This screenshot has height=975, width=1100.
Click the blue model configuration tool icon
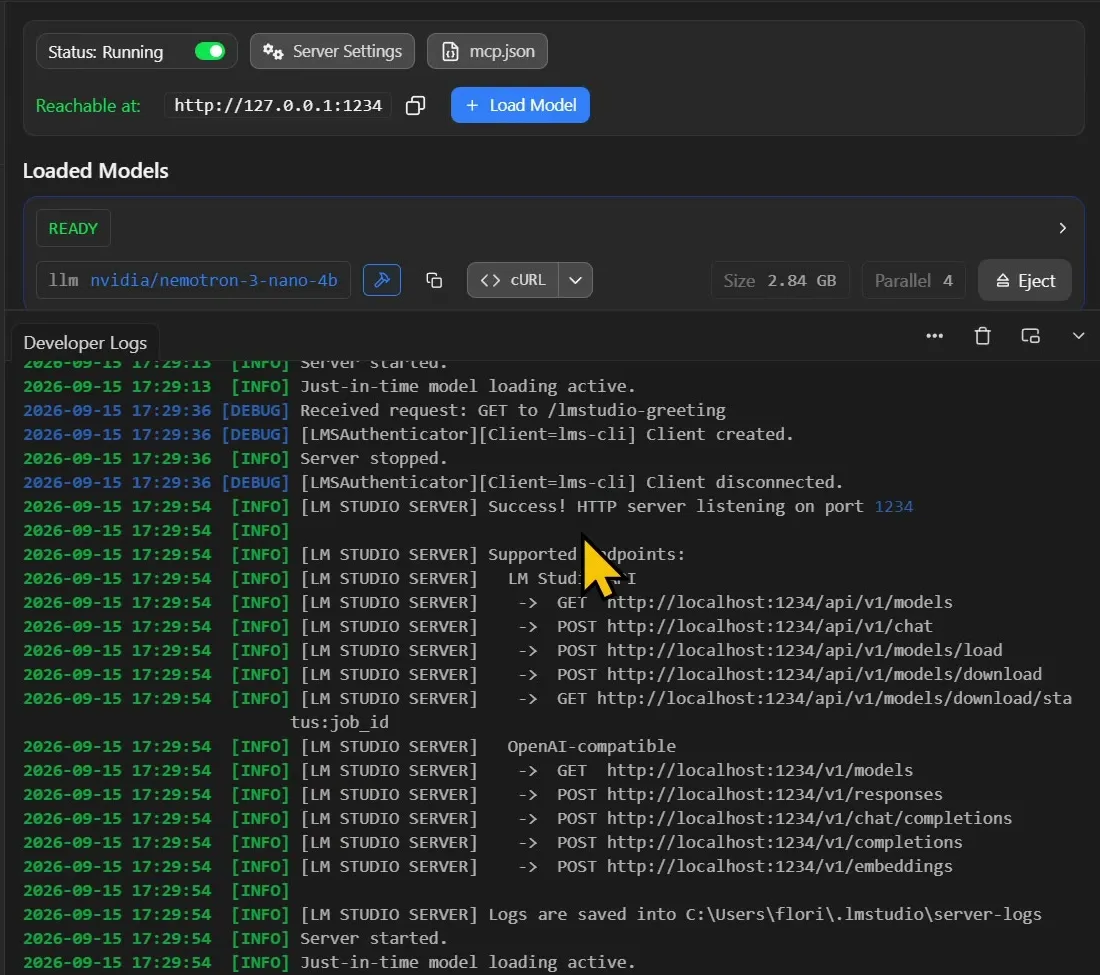click(x=382, y=280)
